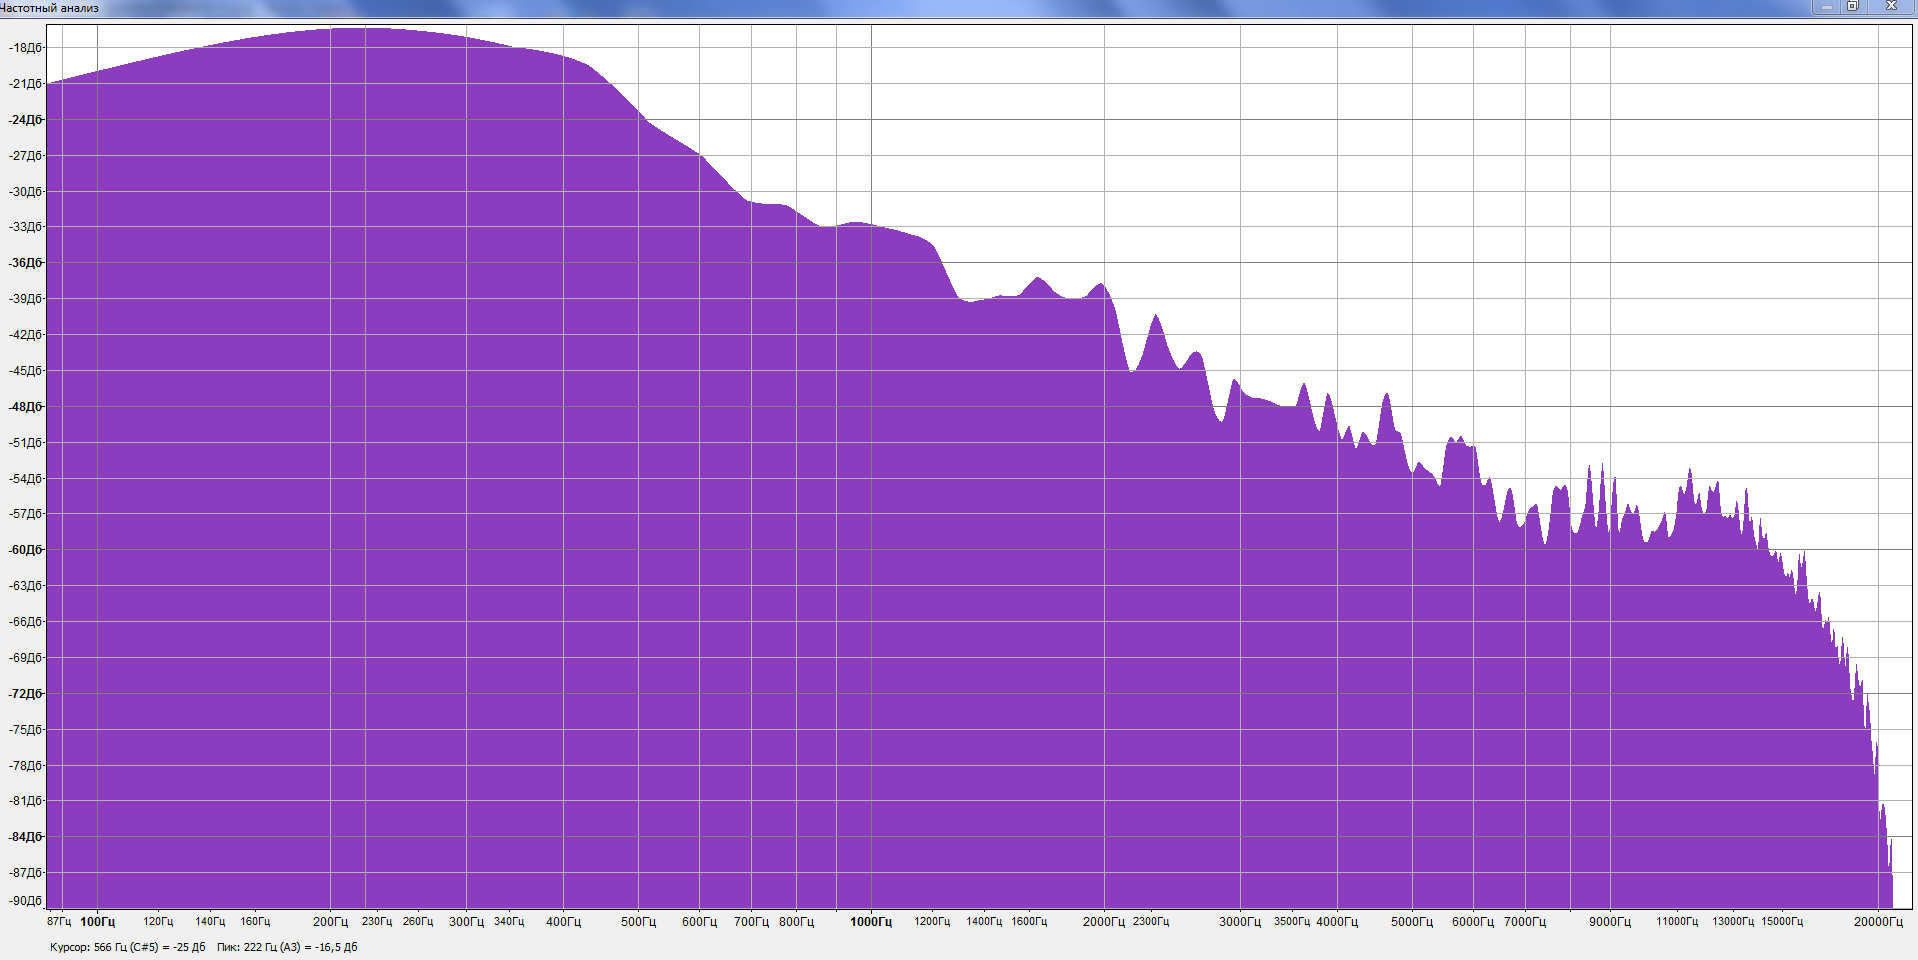Screen dimensions: 1918x960
Task: Click the "-27дБ" level axis label
Action: pos(27,156)
